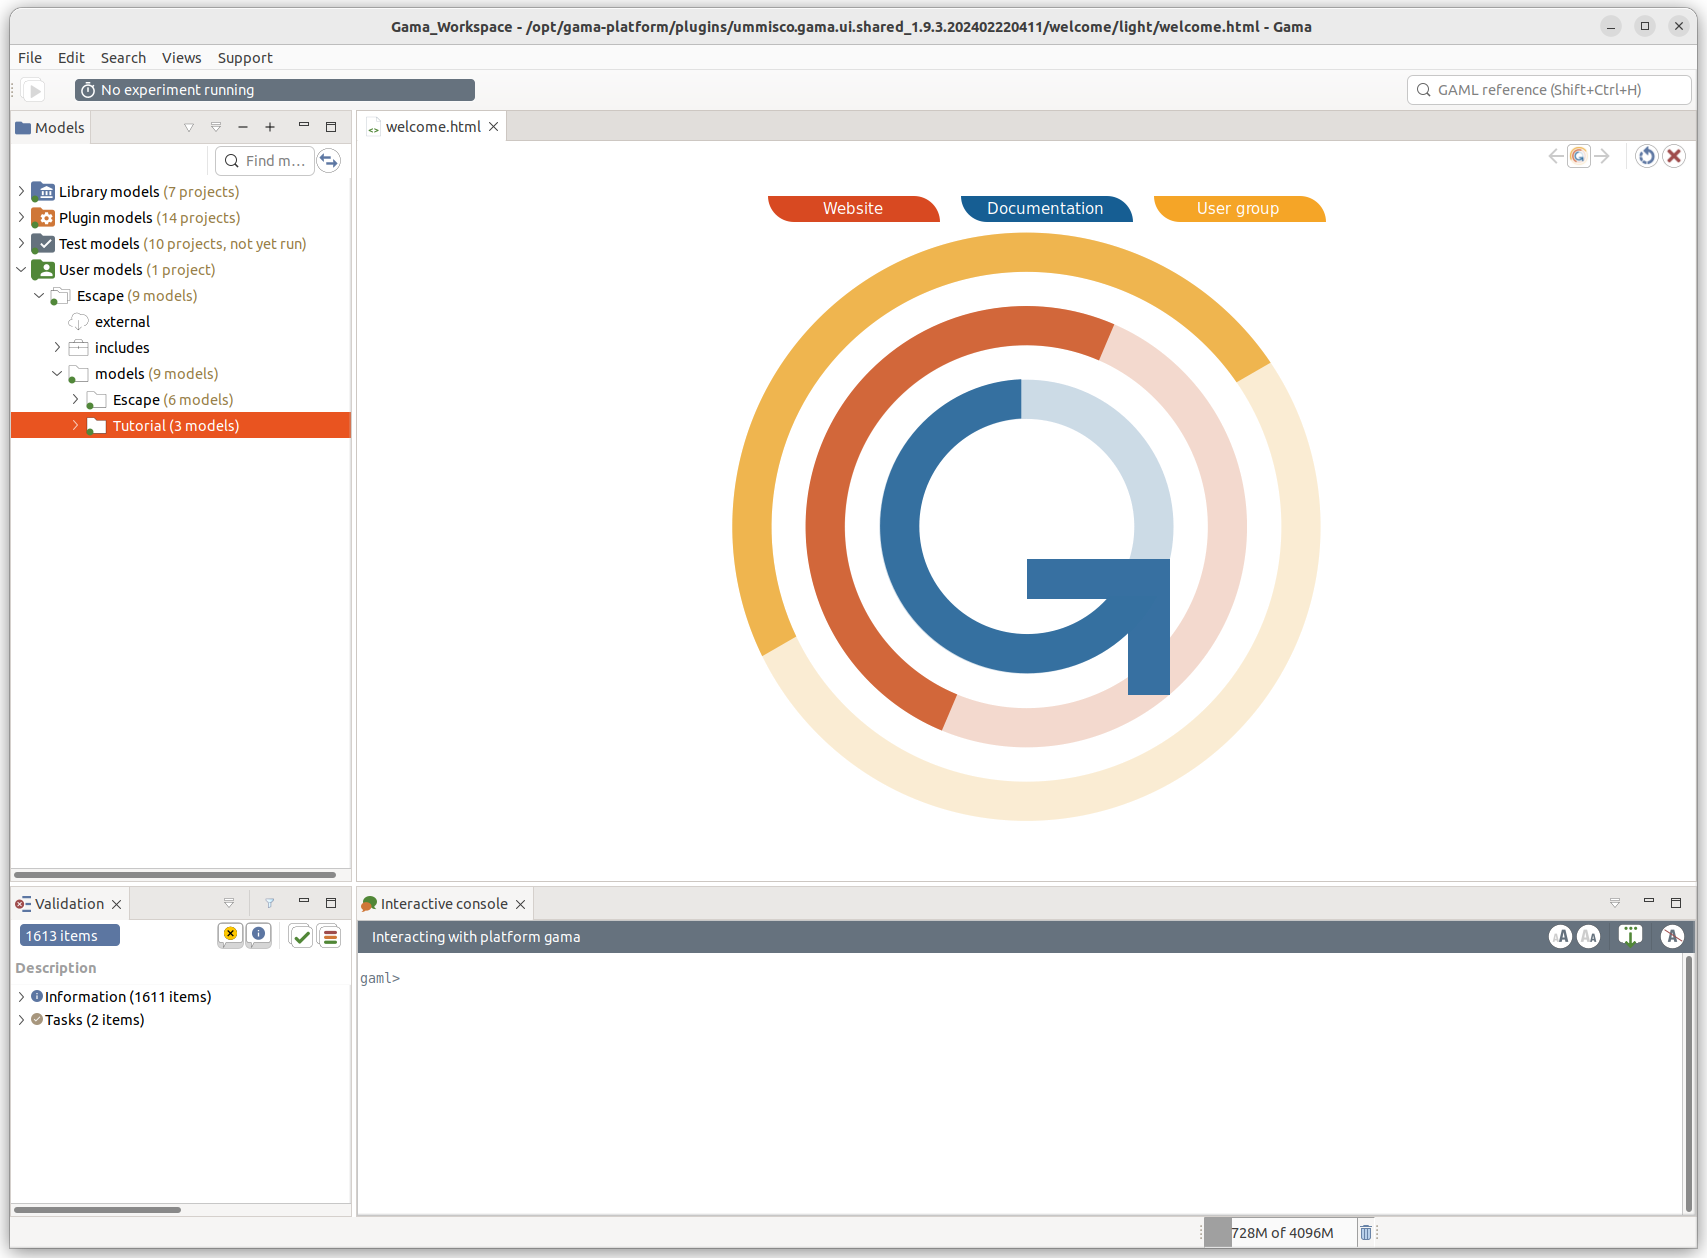
Task: Expand the Information (1611 items) group
Action: pyautogui.click(x=21, y=997)
